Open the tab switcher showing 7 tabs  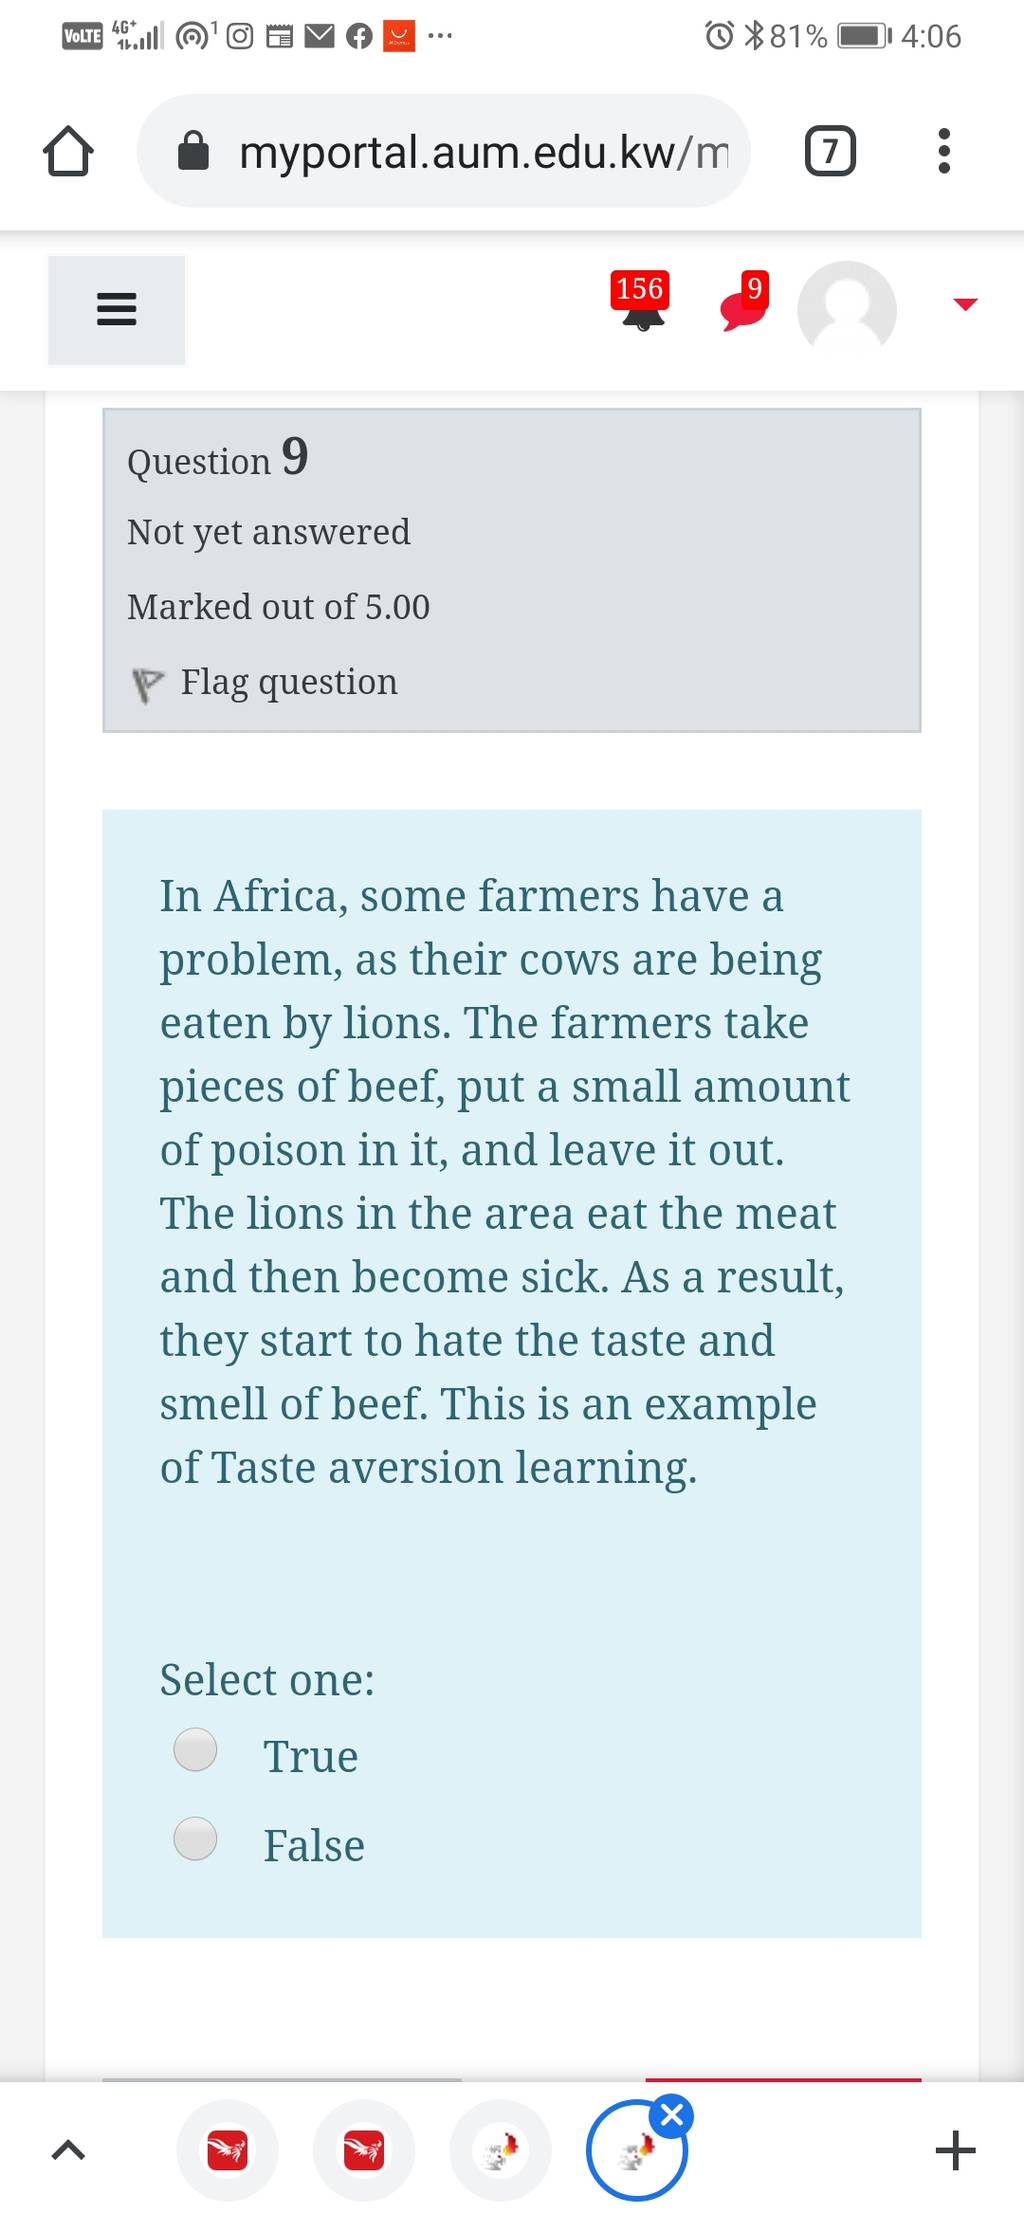[x=830, y=151]
